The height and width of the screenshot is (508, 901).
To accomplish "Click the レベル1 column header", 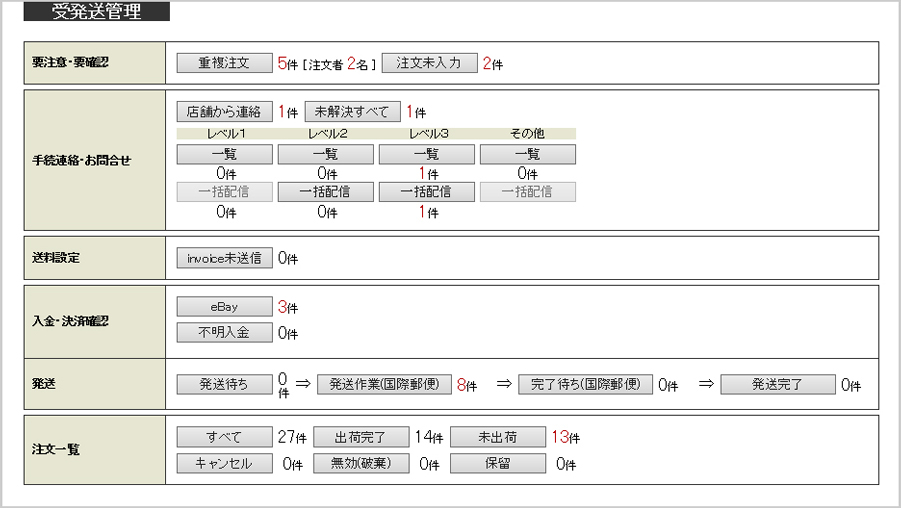I will coord(226,133).
